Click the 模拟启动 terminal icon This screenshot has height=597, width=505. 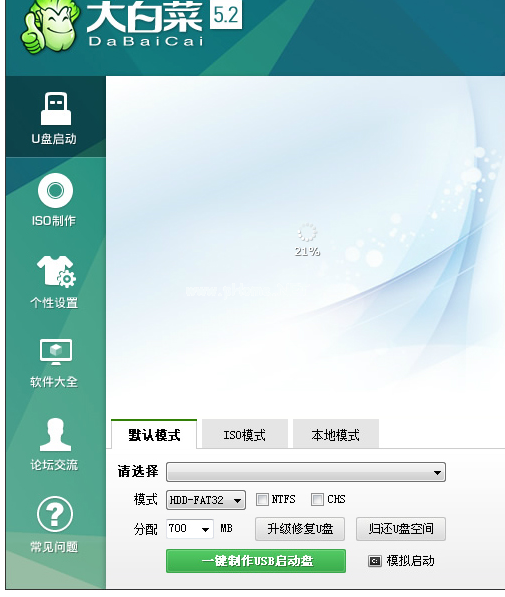(374, 561)
